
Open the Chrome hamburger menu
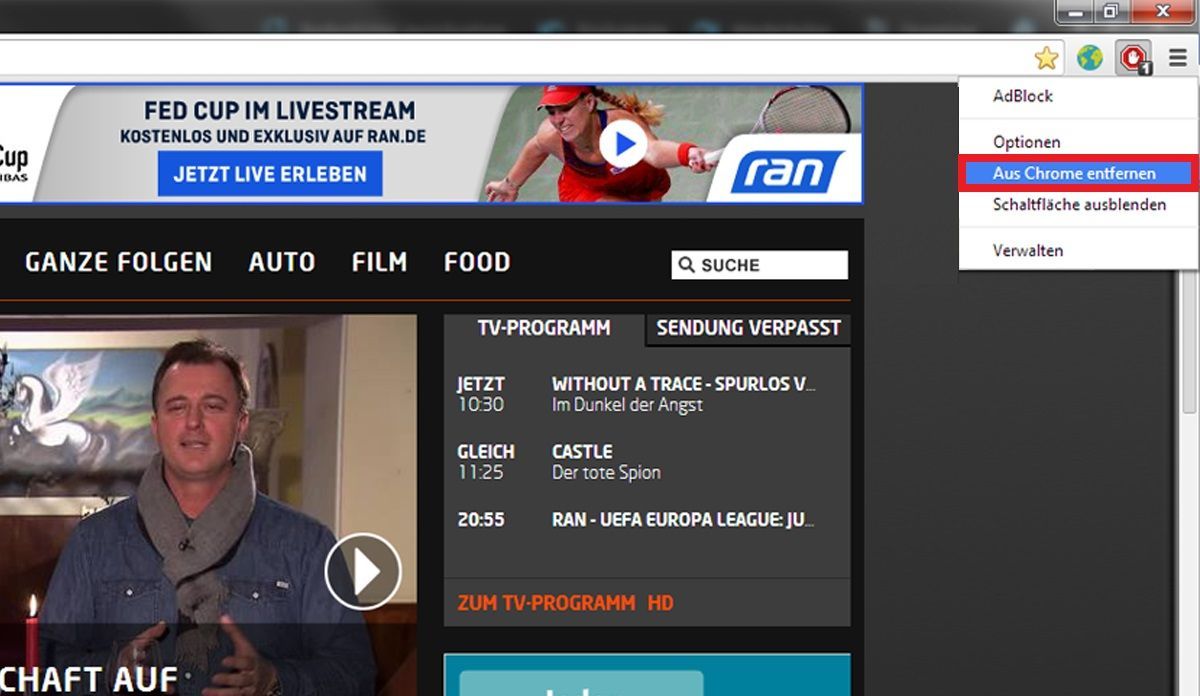tap(1178, 58)
